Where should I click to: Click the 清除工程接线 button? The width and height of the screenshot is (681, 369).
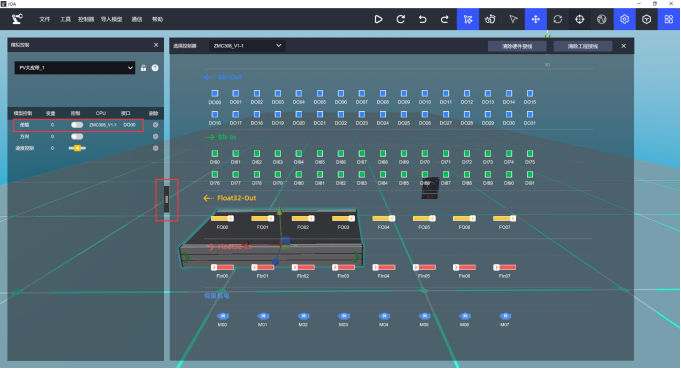(x=583, y=46)
